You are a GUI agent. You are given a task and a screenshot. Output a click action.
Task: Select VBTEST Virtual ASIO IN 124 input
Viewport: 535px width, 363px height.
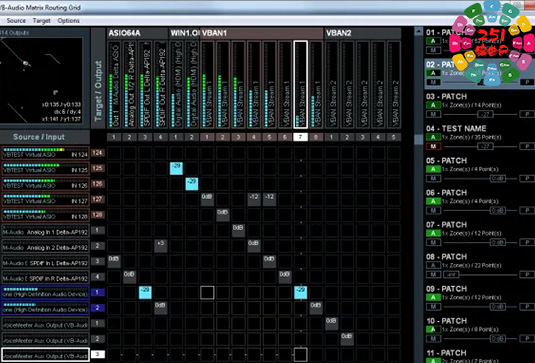45,153
